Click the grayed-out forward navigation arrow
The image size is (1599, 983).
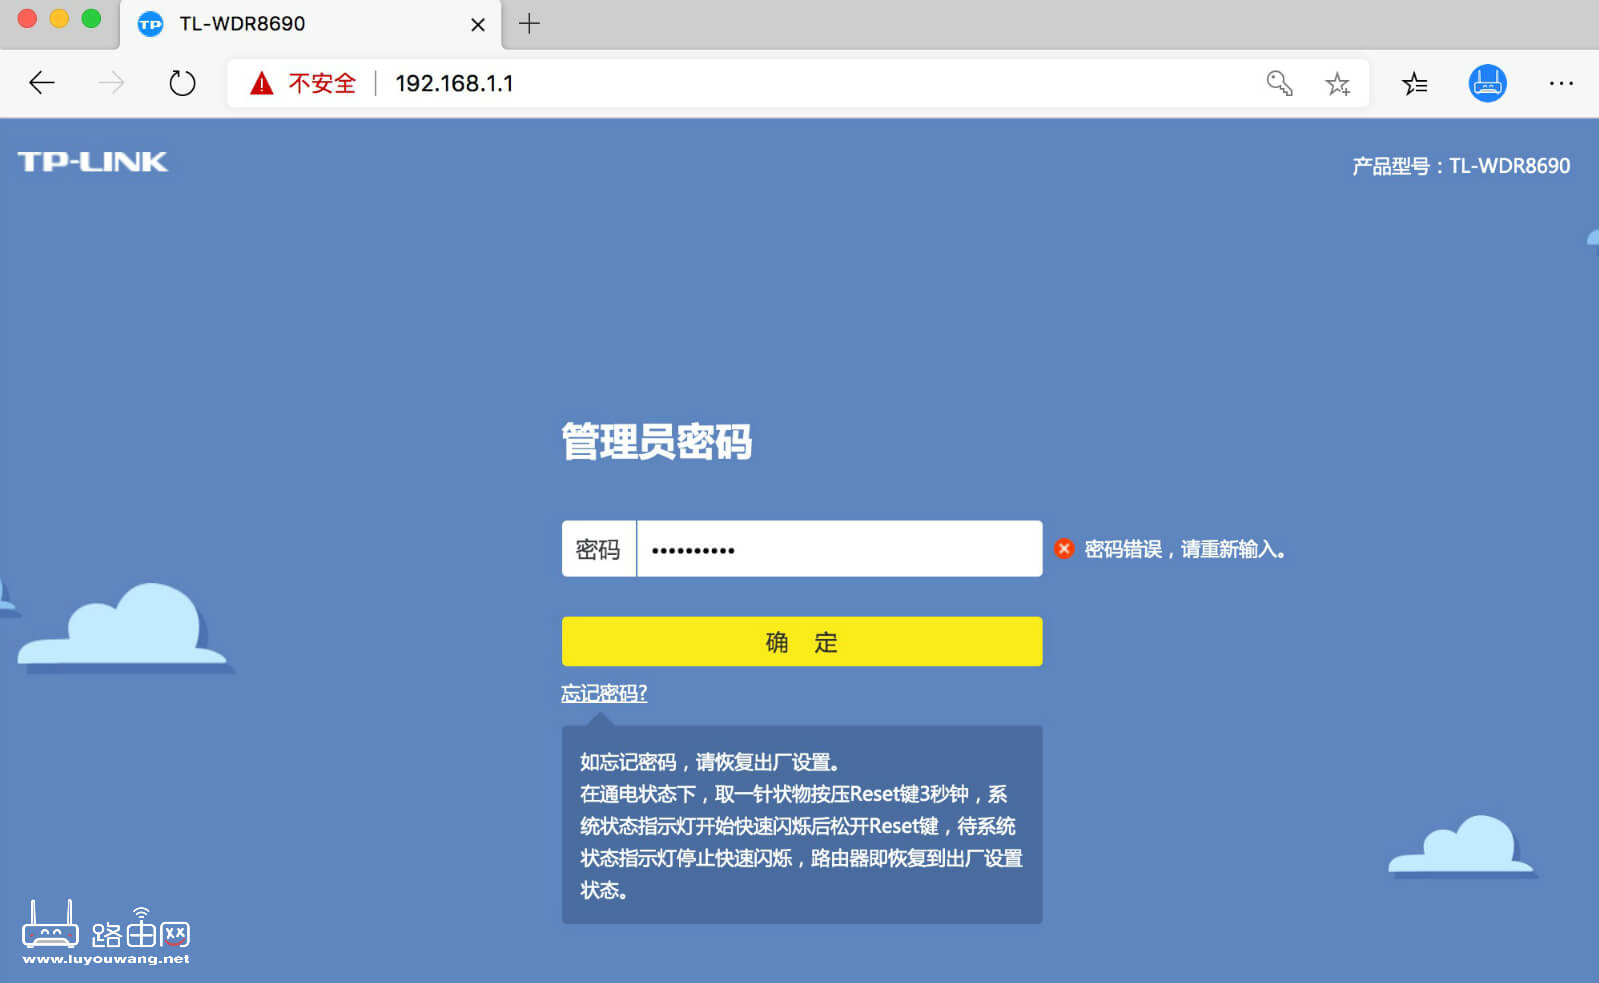[112, 83]
